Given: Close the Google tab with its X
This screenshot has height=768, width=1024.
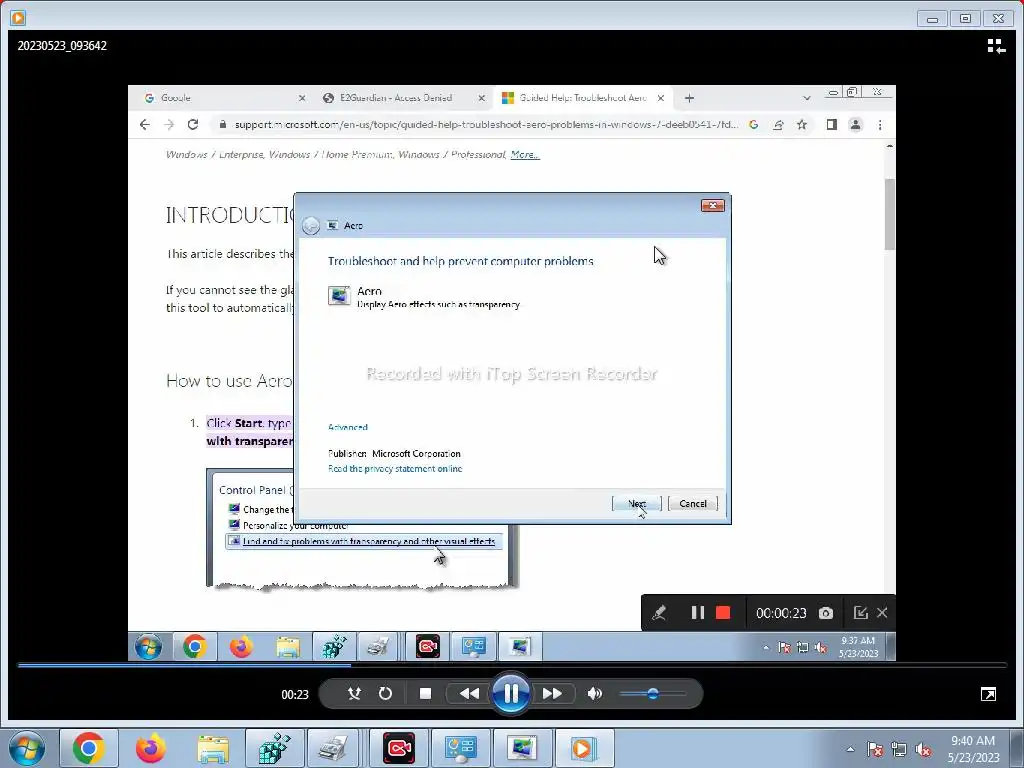Looking at the screenshot, I should point(302,98).
